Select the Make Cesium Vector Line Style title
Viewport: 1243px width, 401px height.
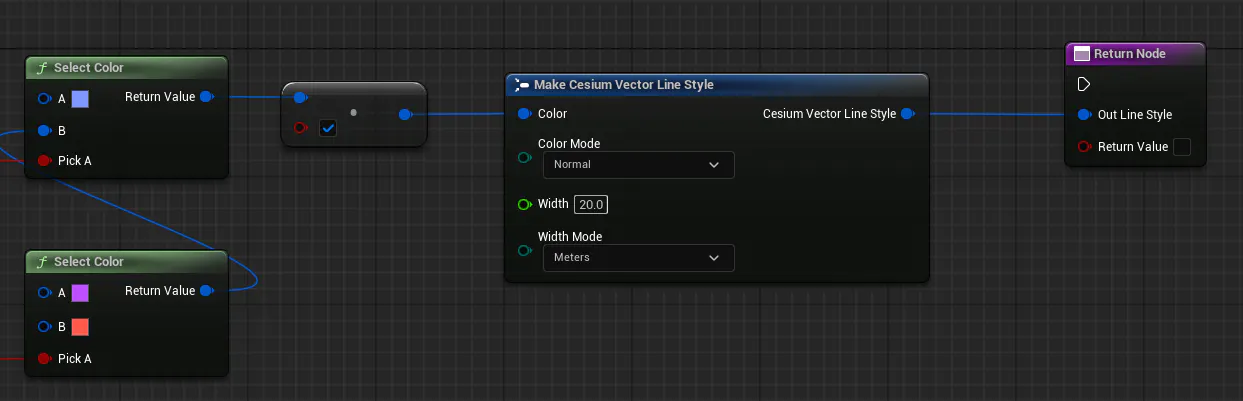click(624, 85)
